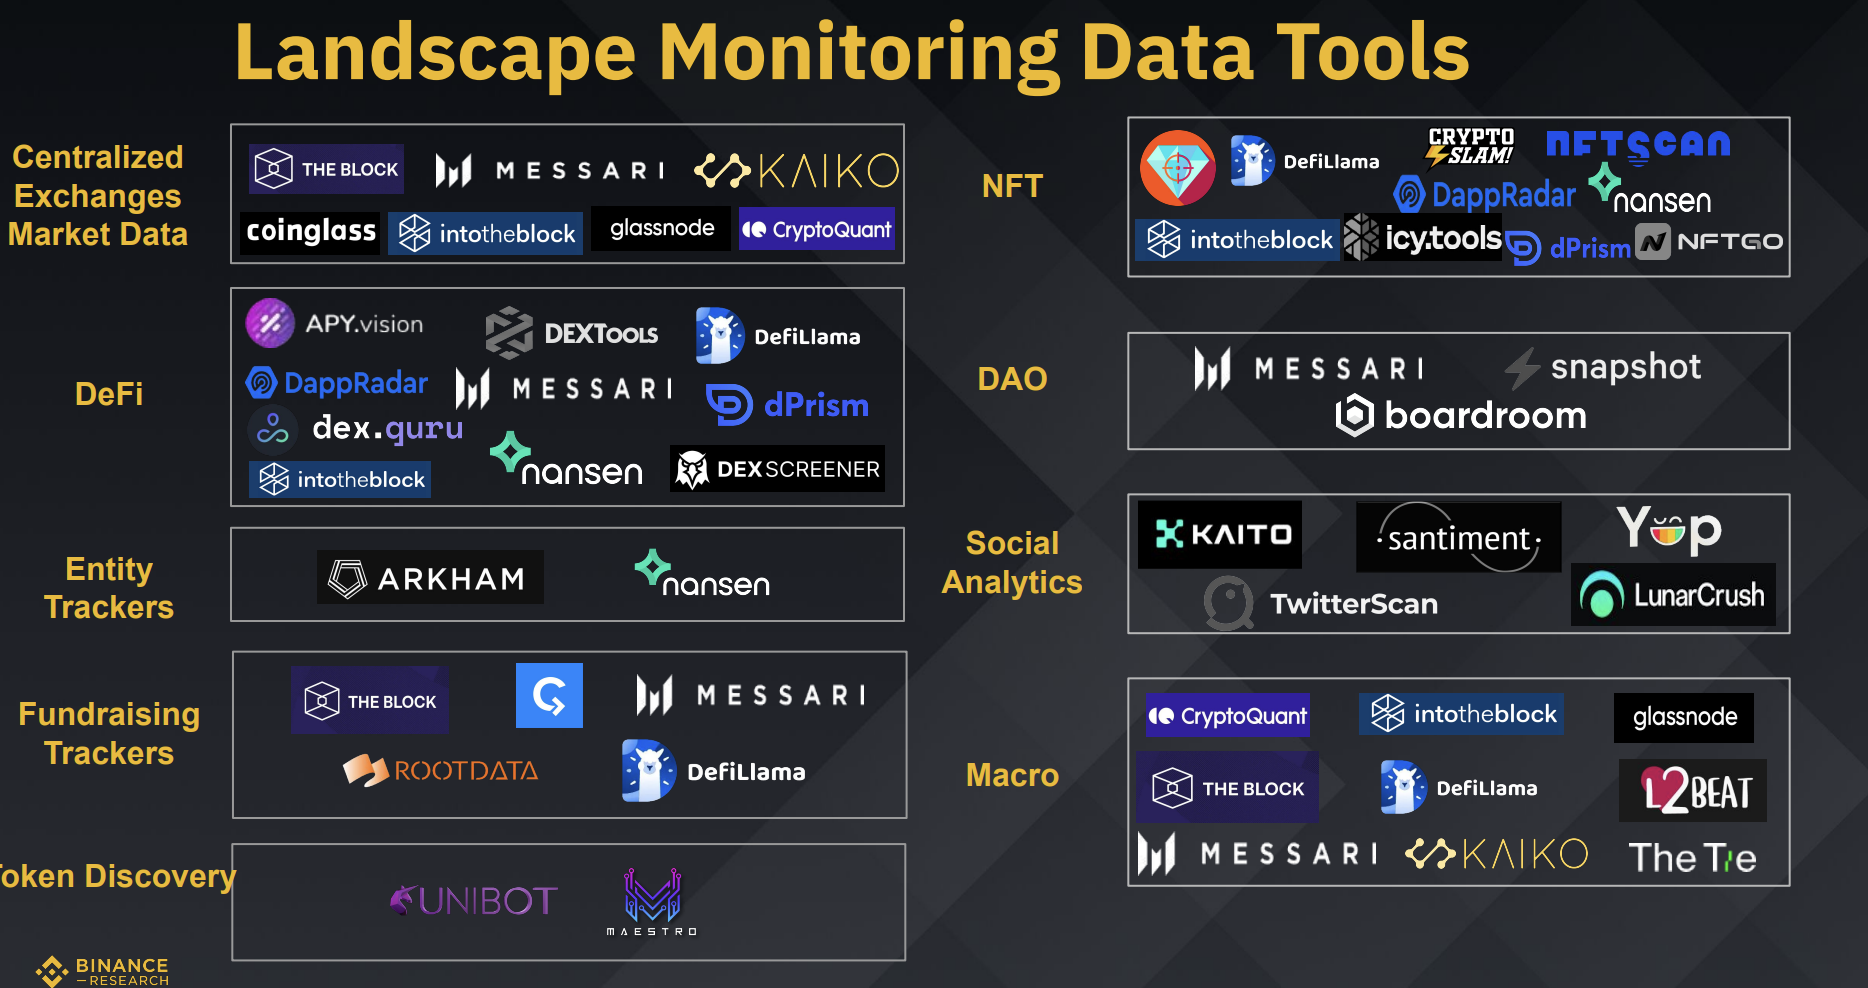Click the blue G logo in Fundraising Trackers
Viewport: 1868px width, 988px height.
click(549, 696)
